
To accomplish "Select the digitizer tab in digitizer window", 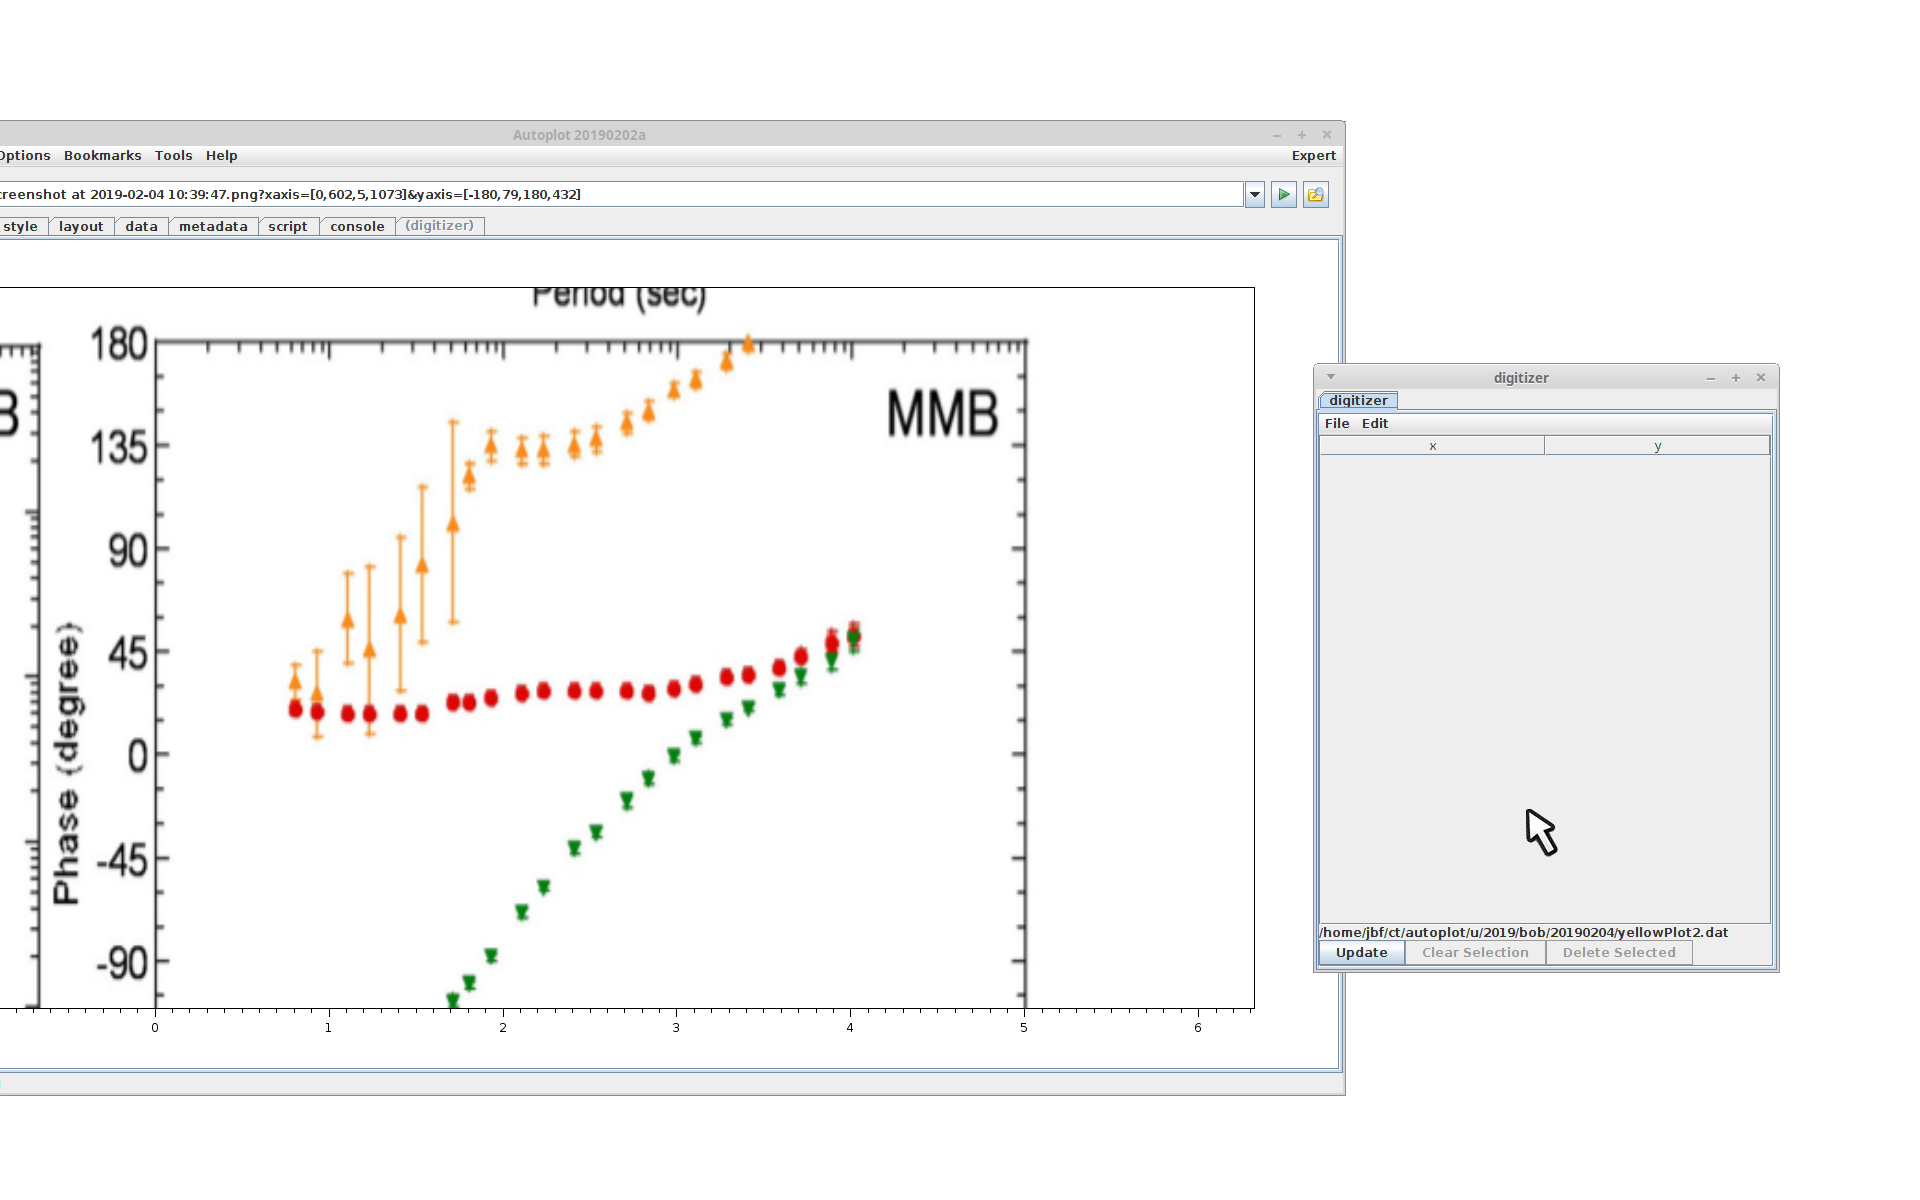I will coord(1358,401).
